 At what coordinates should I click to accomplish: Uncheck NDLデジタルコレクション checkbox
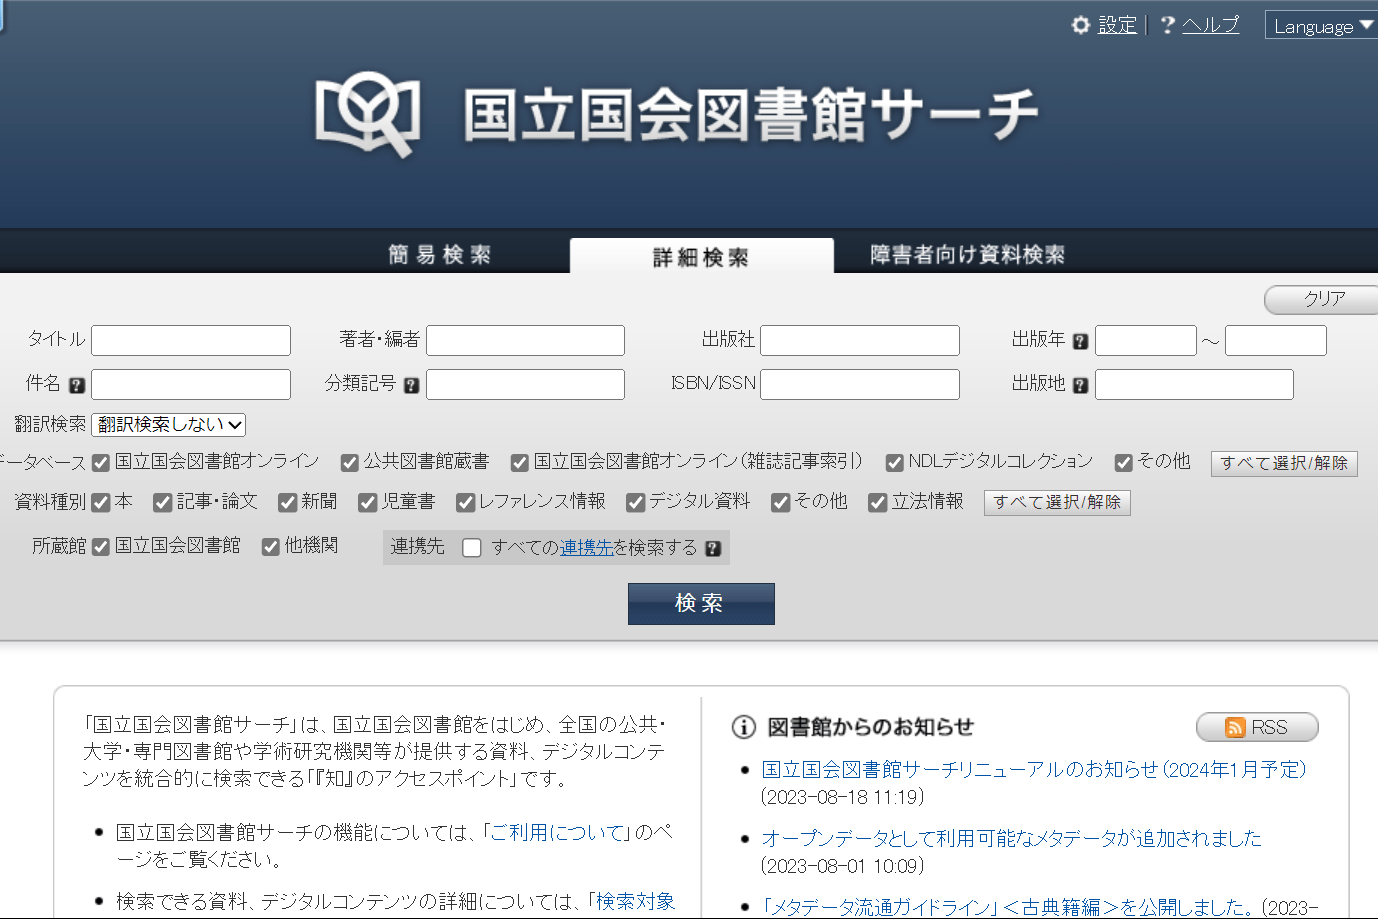click(x=895, y=463)
